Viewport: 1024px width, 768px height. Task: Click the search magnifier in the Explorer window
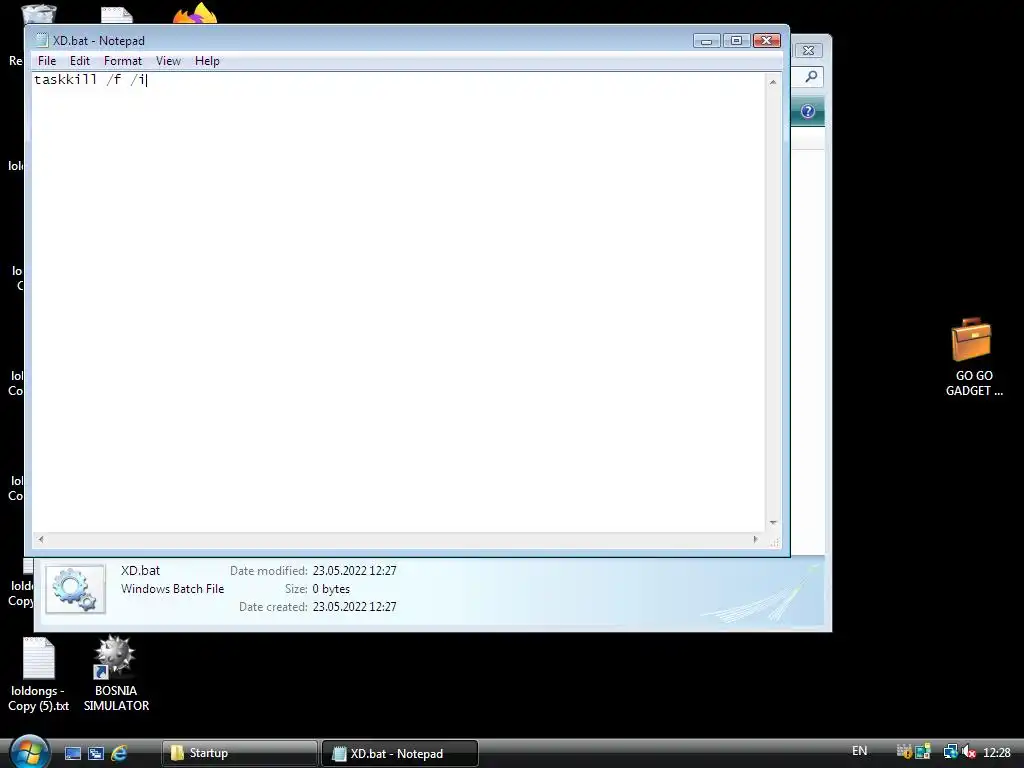(810, 77)
